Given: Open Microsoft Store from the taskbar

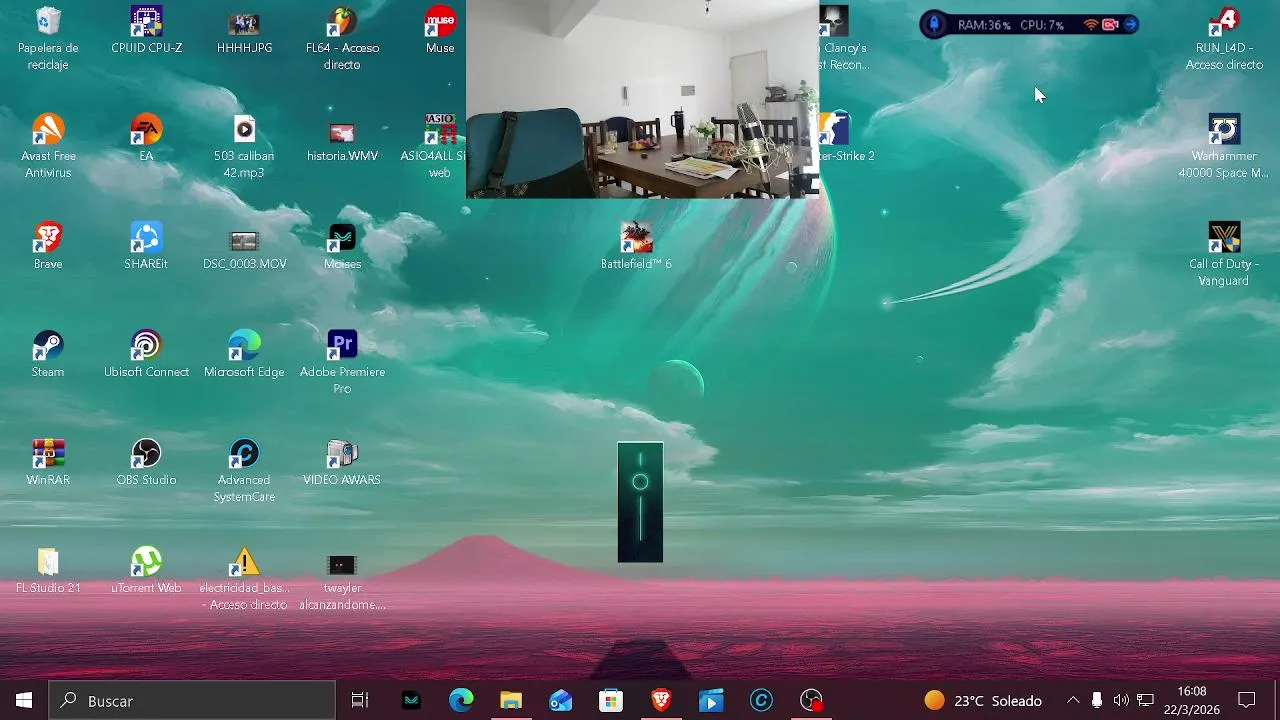Looking at the screenshot, I should [x=611, y=700].
